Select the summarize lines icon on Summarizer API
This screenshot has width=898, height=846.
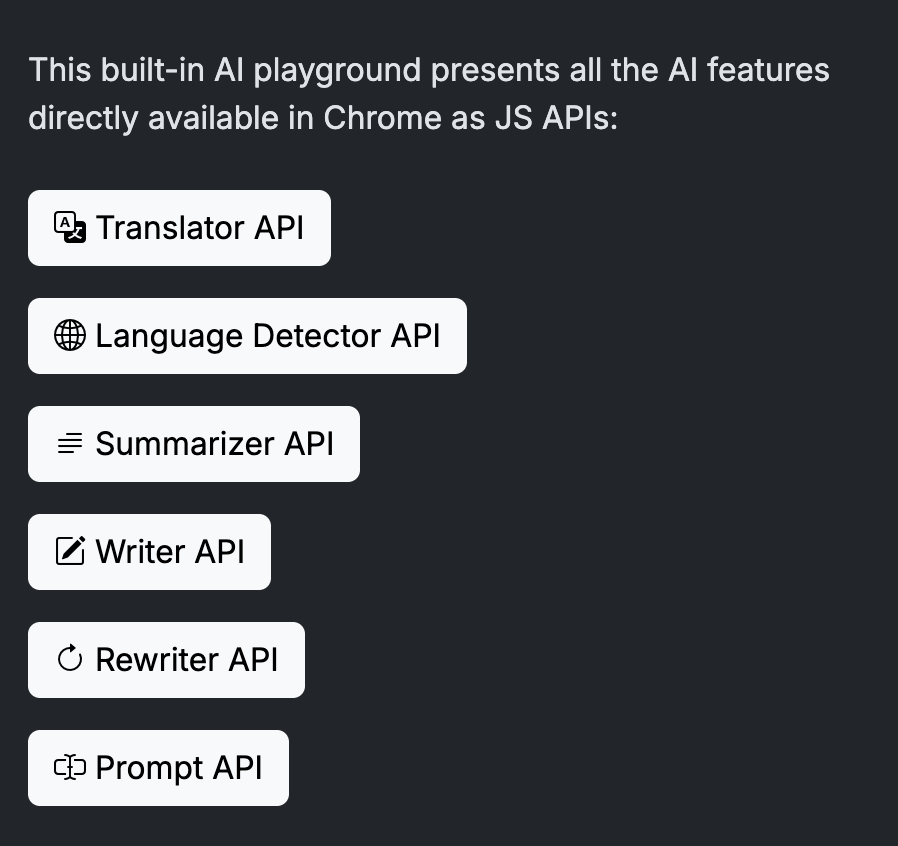tap(68, 443)
